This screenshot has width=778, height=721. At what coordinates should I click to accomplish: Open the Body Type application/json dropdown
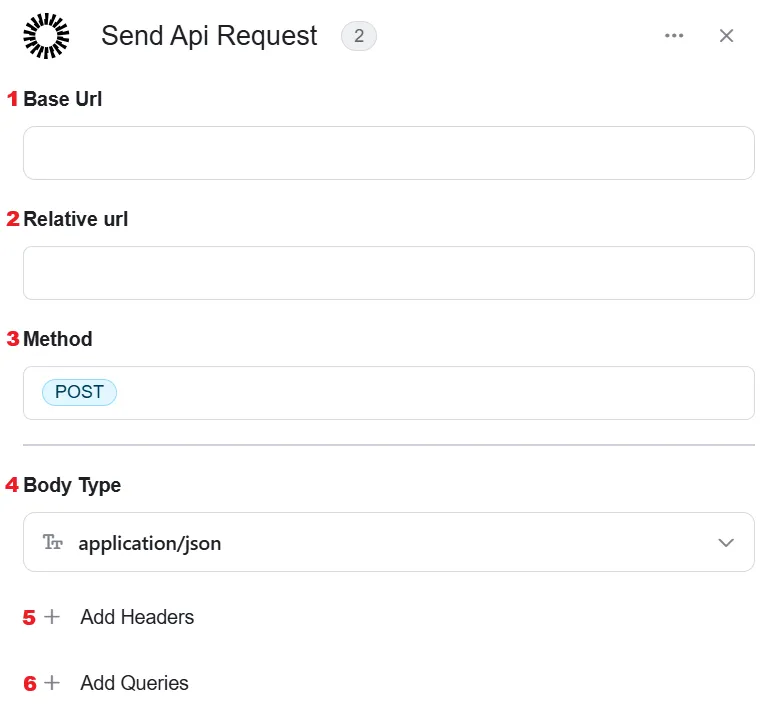[389, 542]
